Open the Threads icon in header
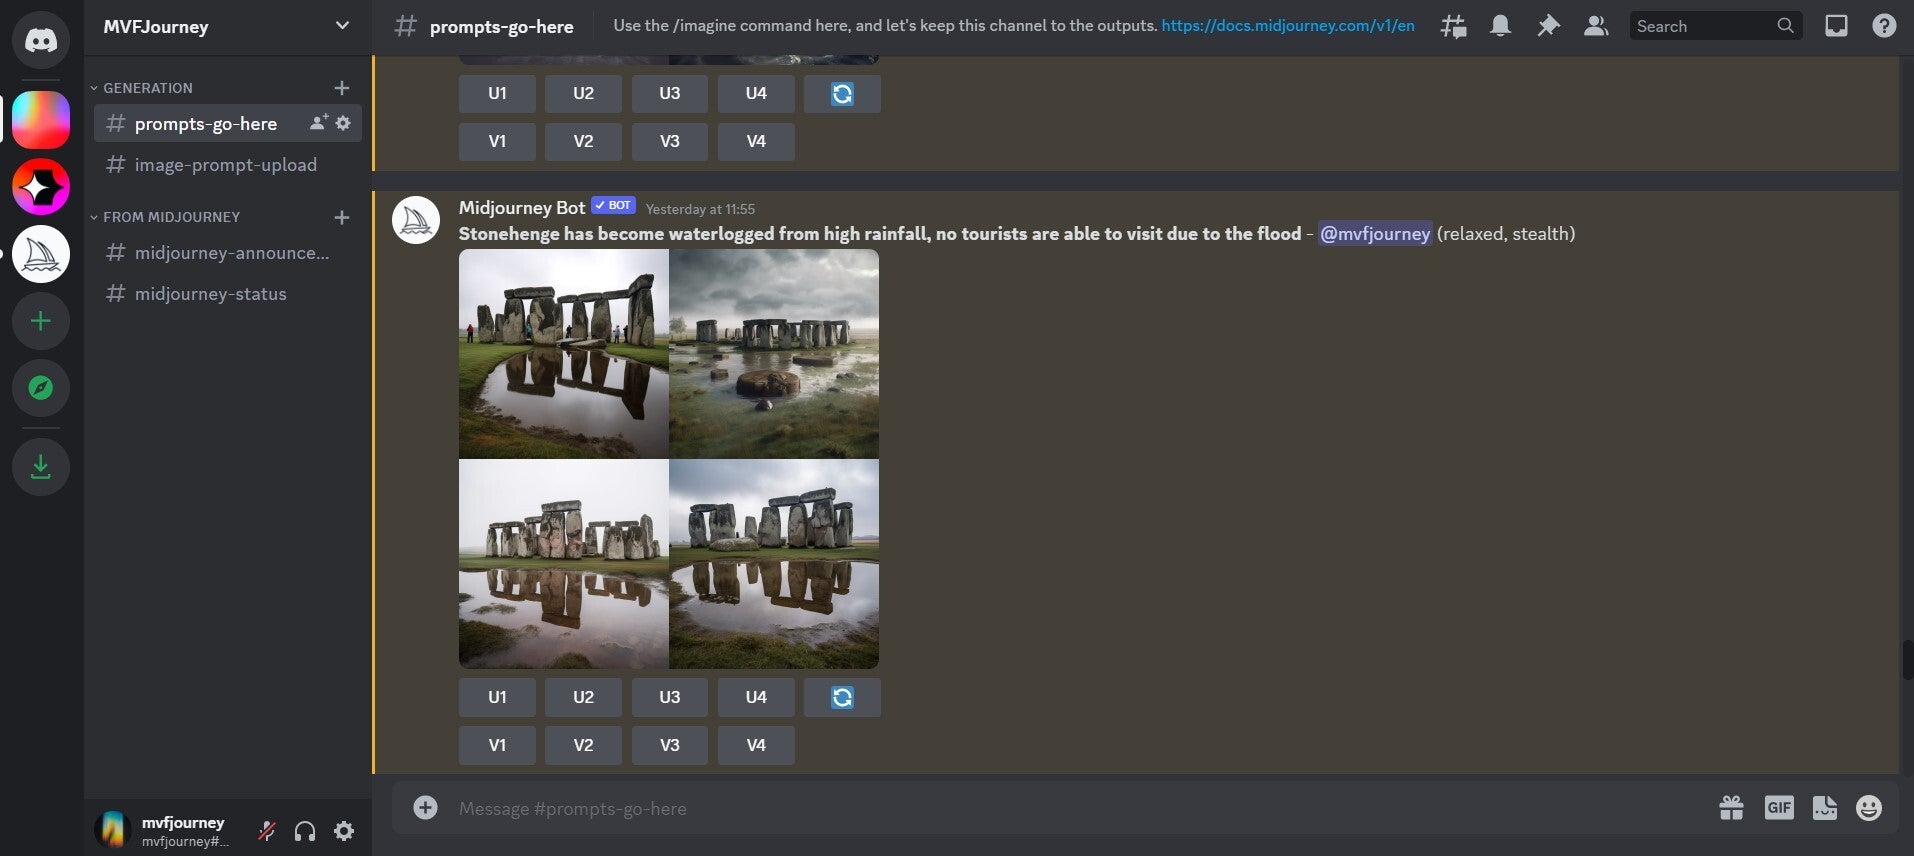The height and width of the screenshot is (856, 1914). 1453,26
